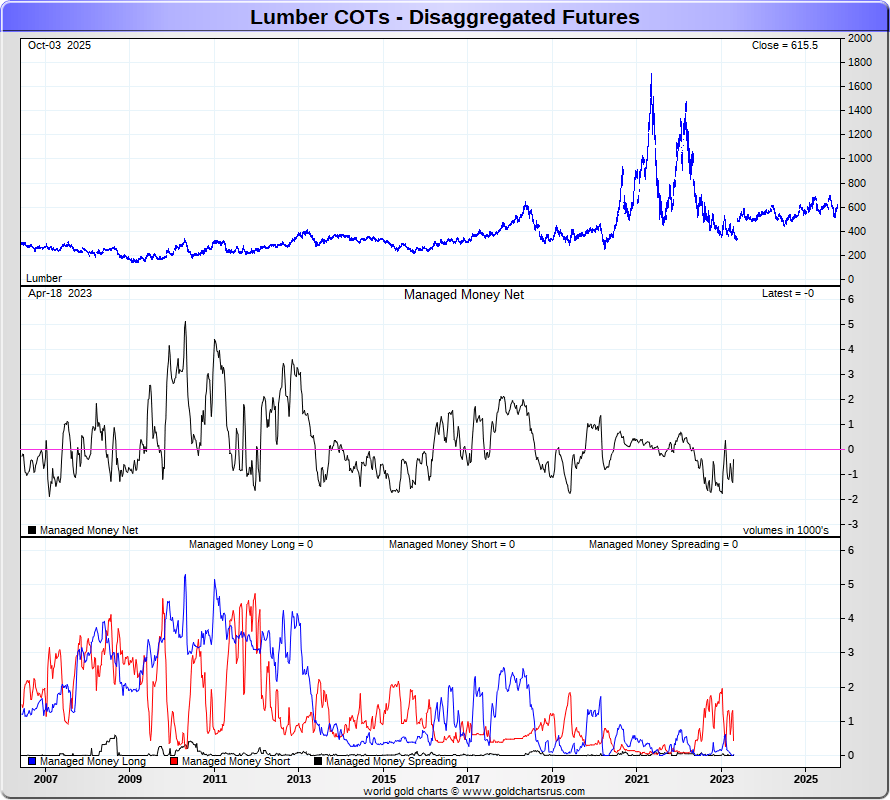The width and height of the screenshot is (890, 800).
Task: Click the 2025 x-axis label
Action: pos(806,779)
